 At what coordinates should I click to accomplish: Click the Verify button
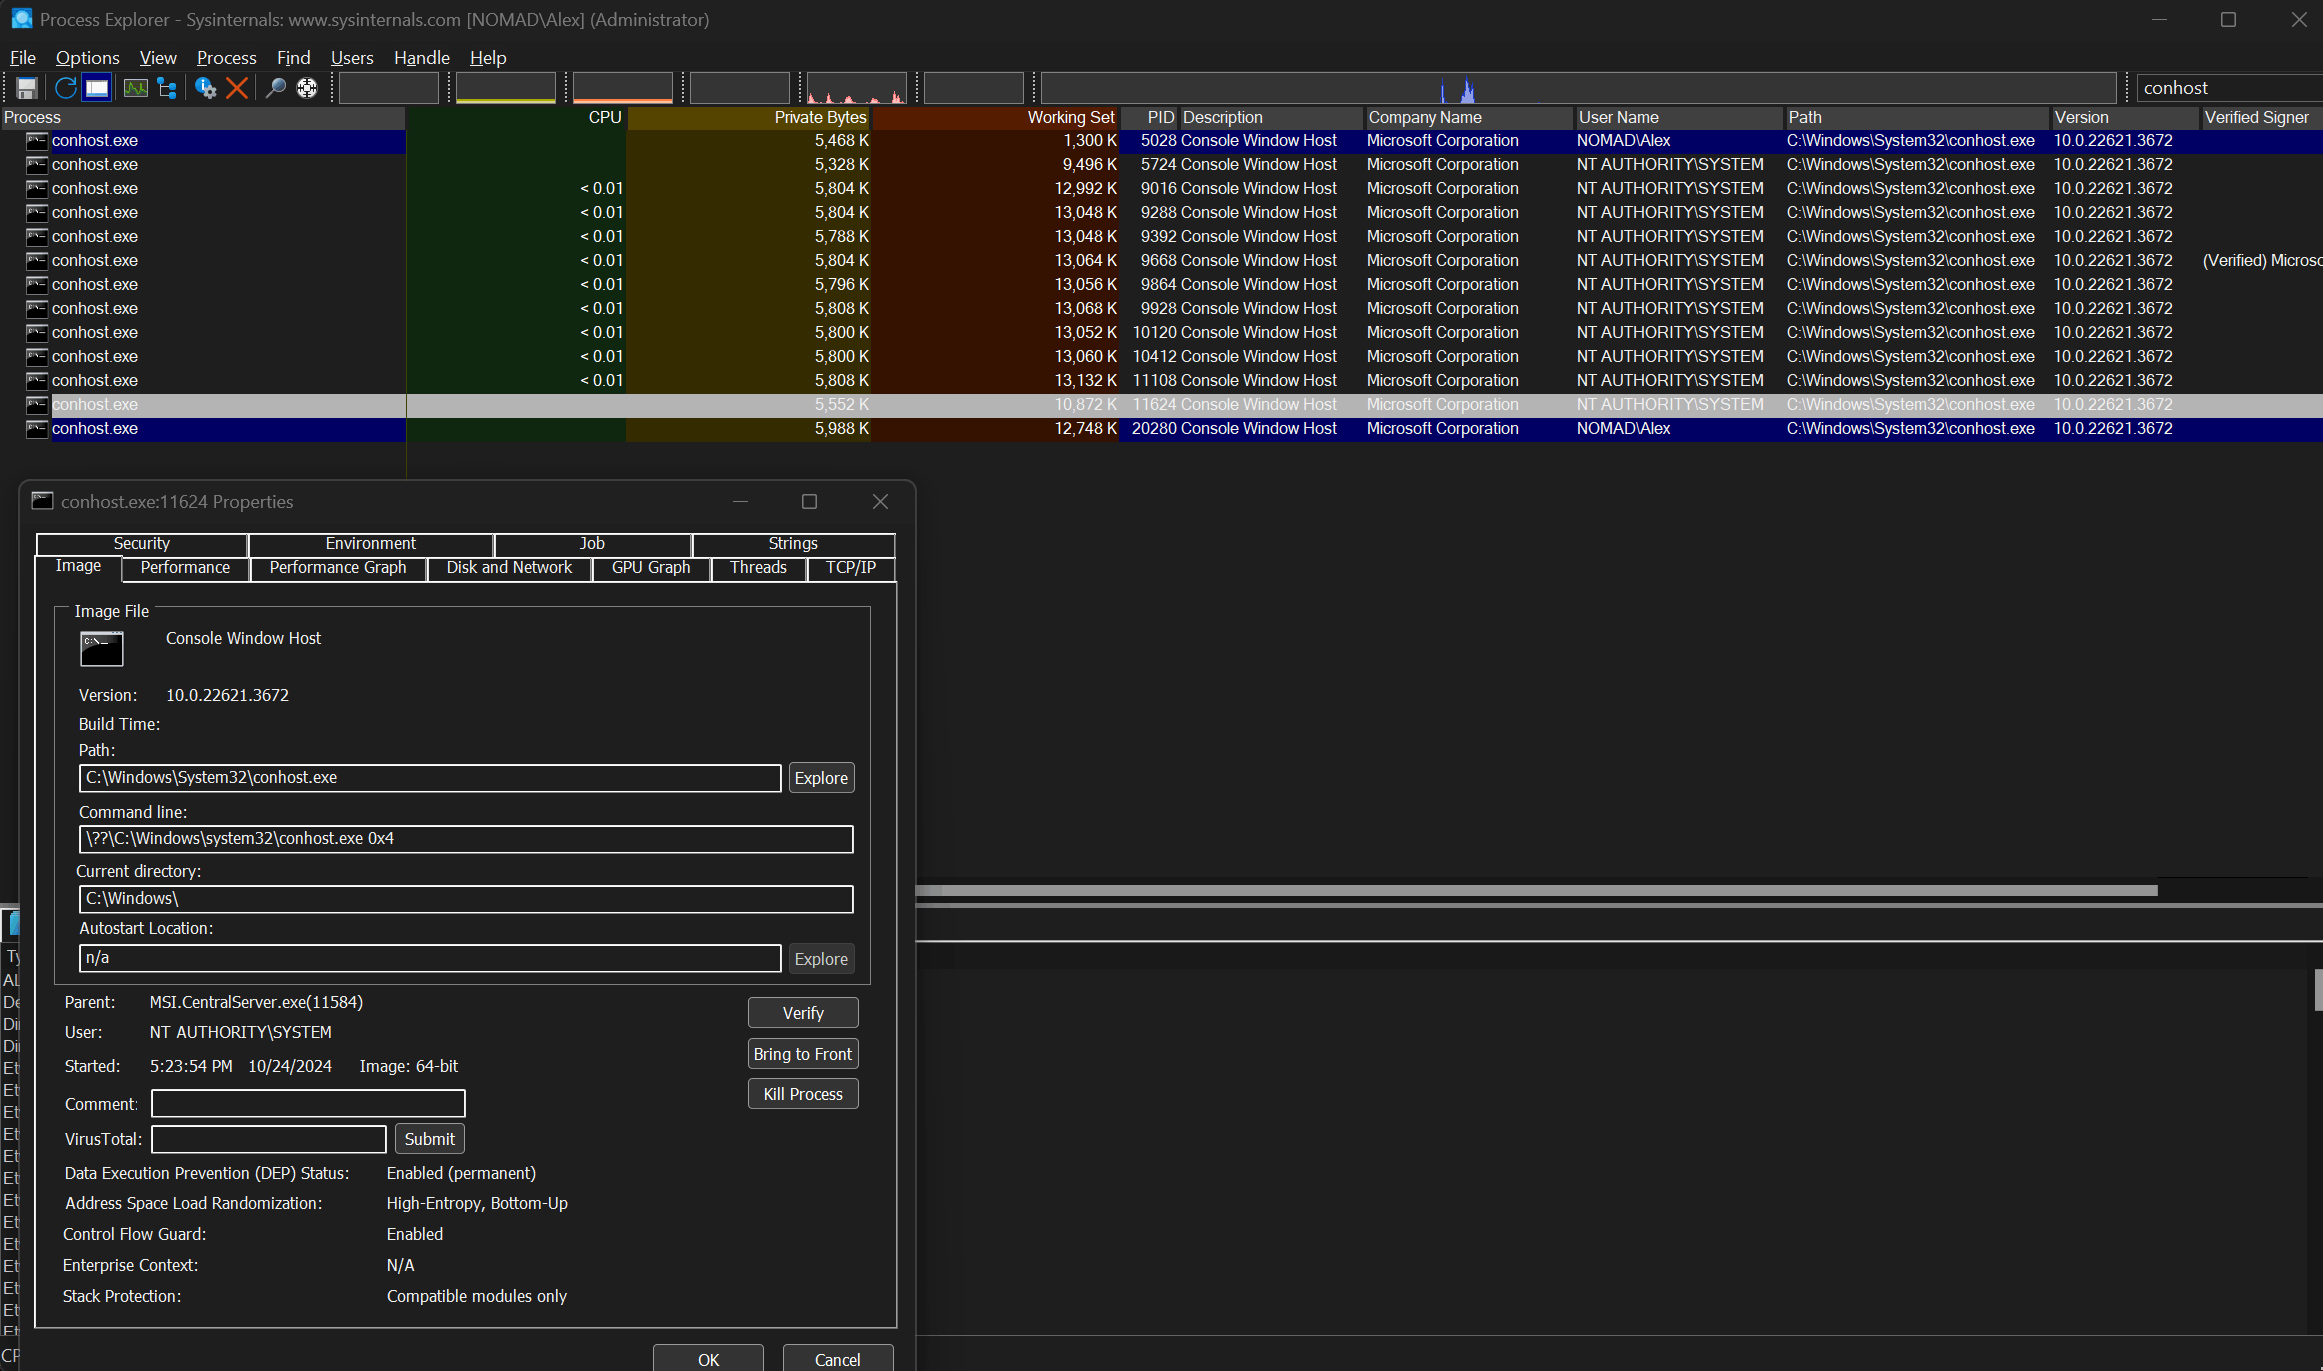click(x=802, y=1013)
